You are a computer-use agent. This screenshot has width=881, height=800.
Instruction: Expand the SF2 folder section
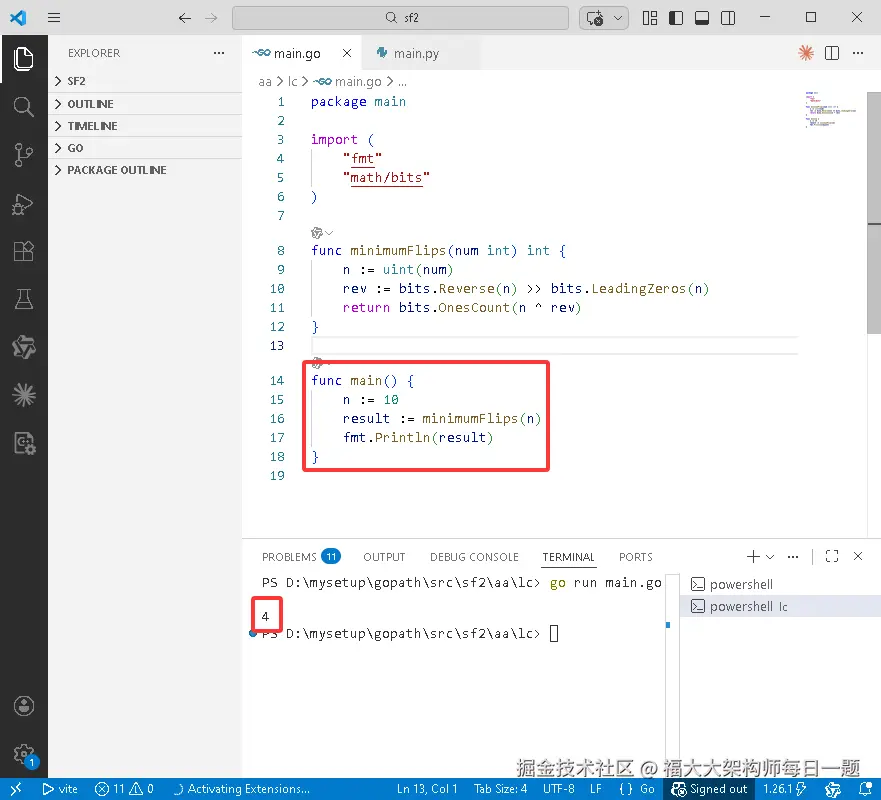145,81
